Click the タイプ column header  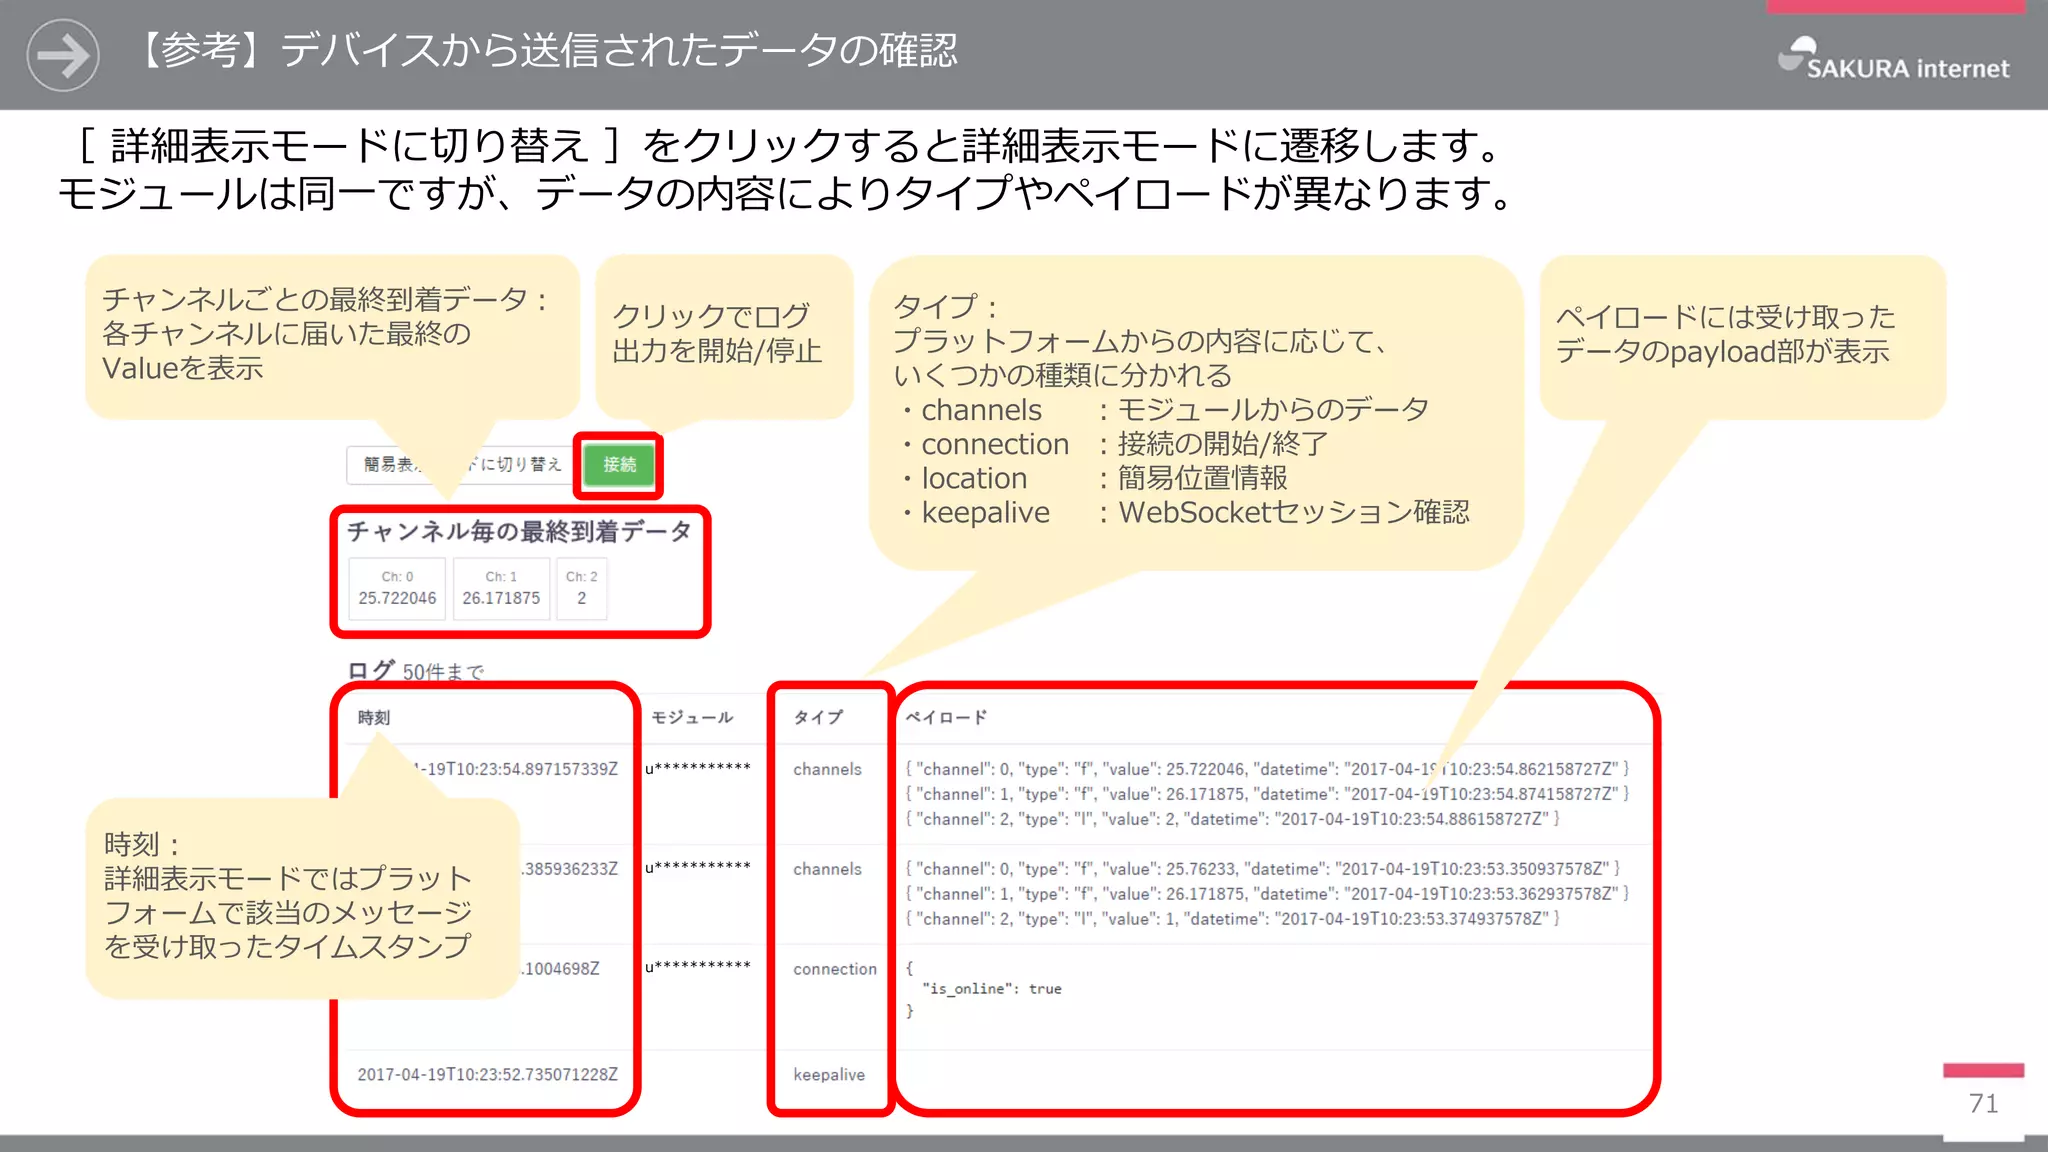click(818, 718)
